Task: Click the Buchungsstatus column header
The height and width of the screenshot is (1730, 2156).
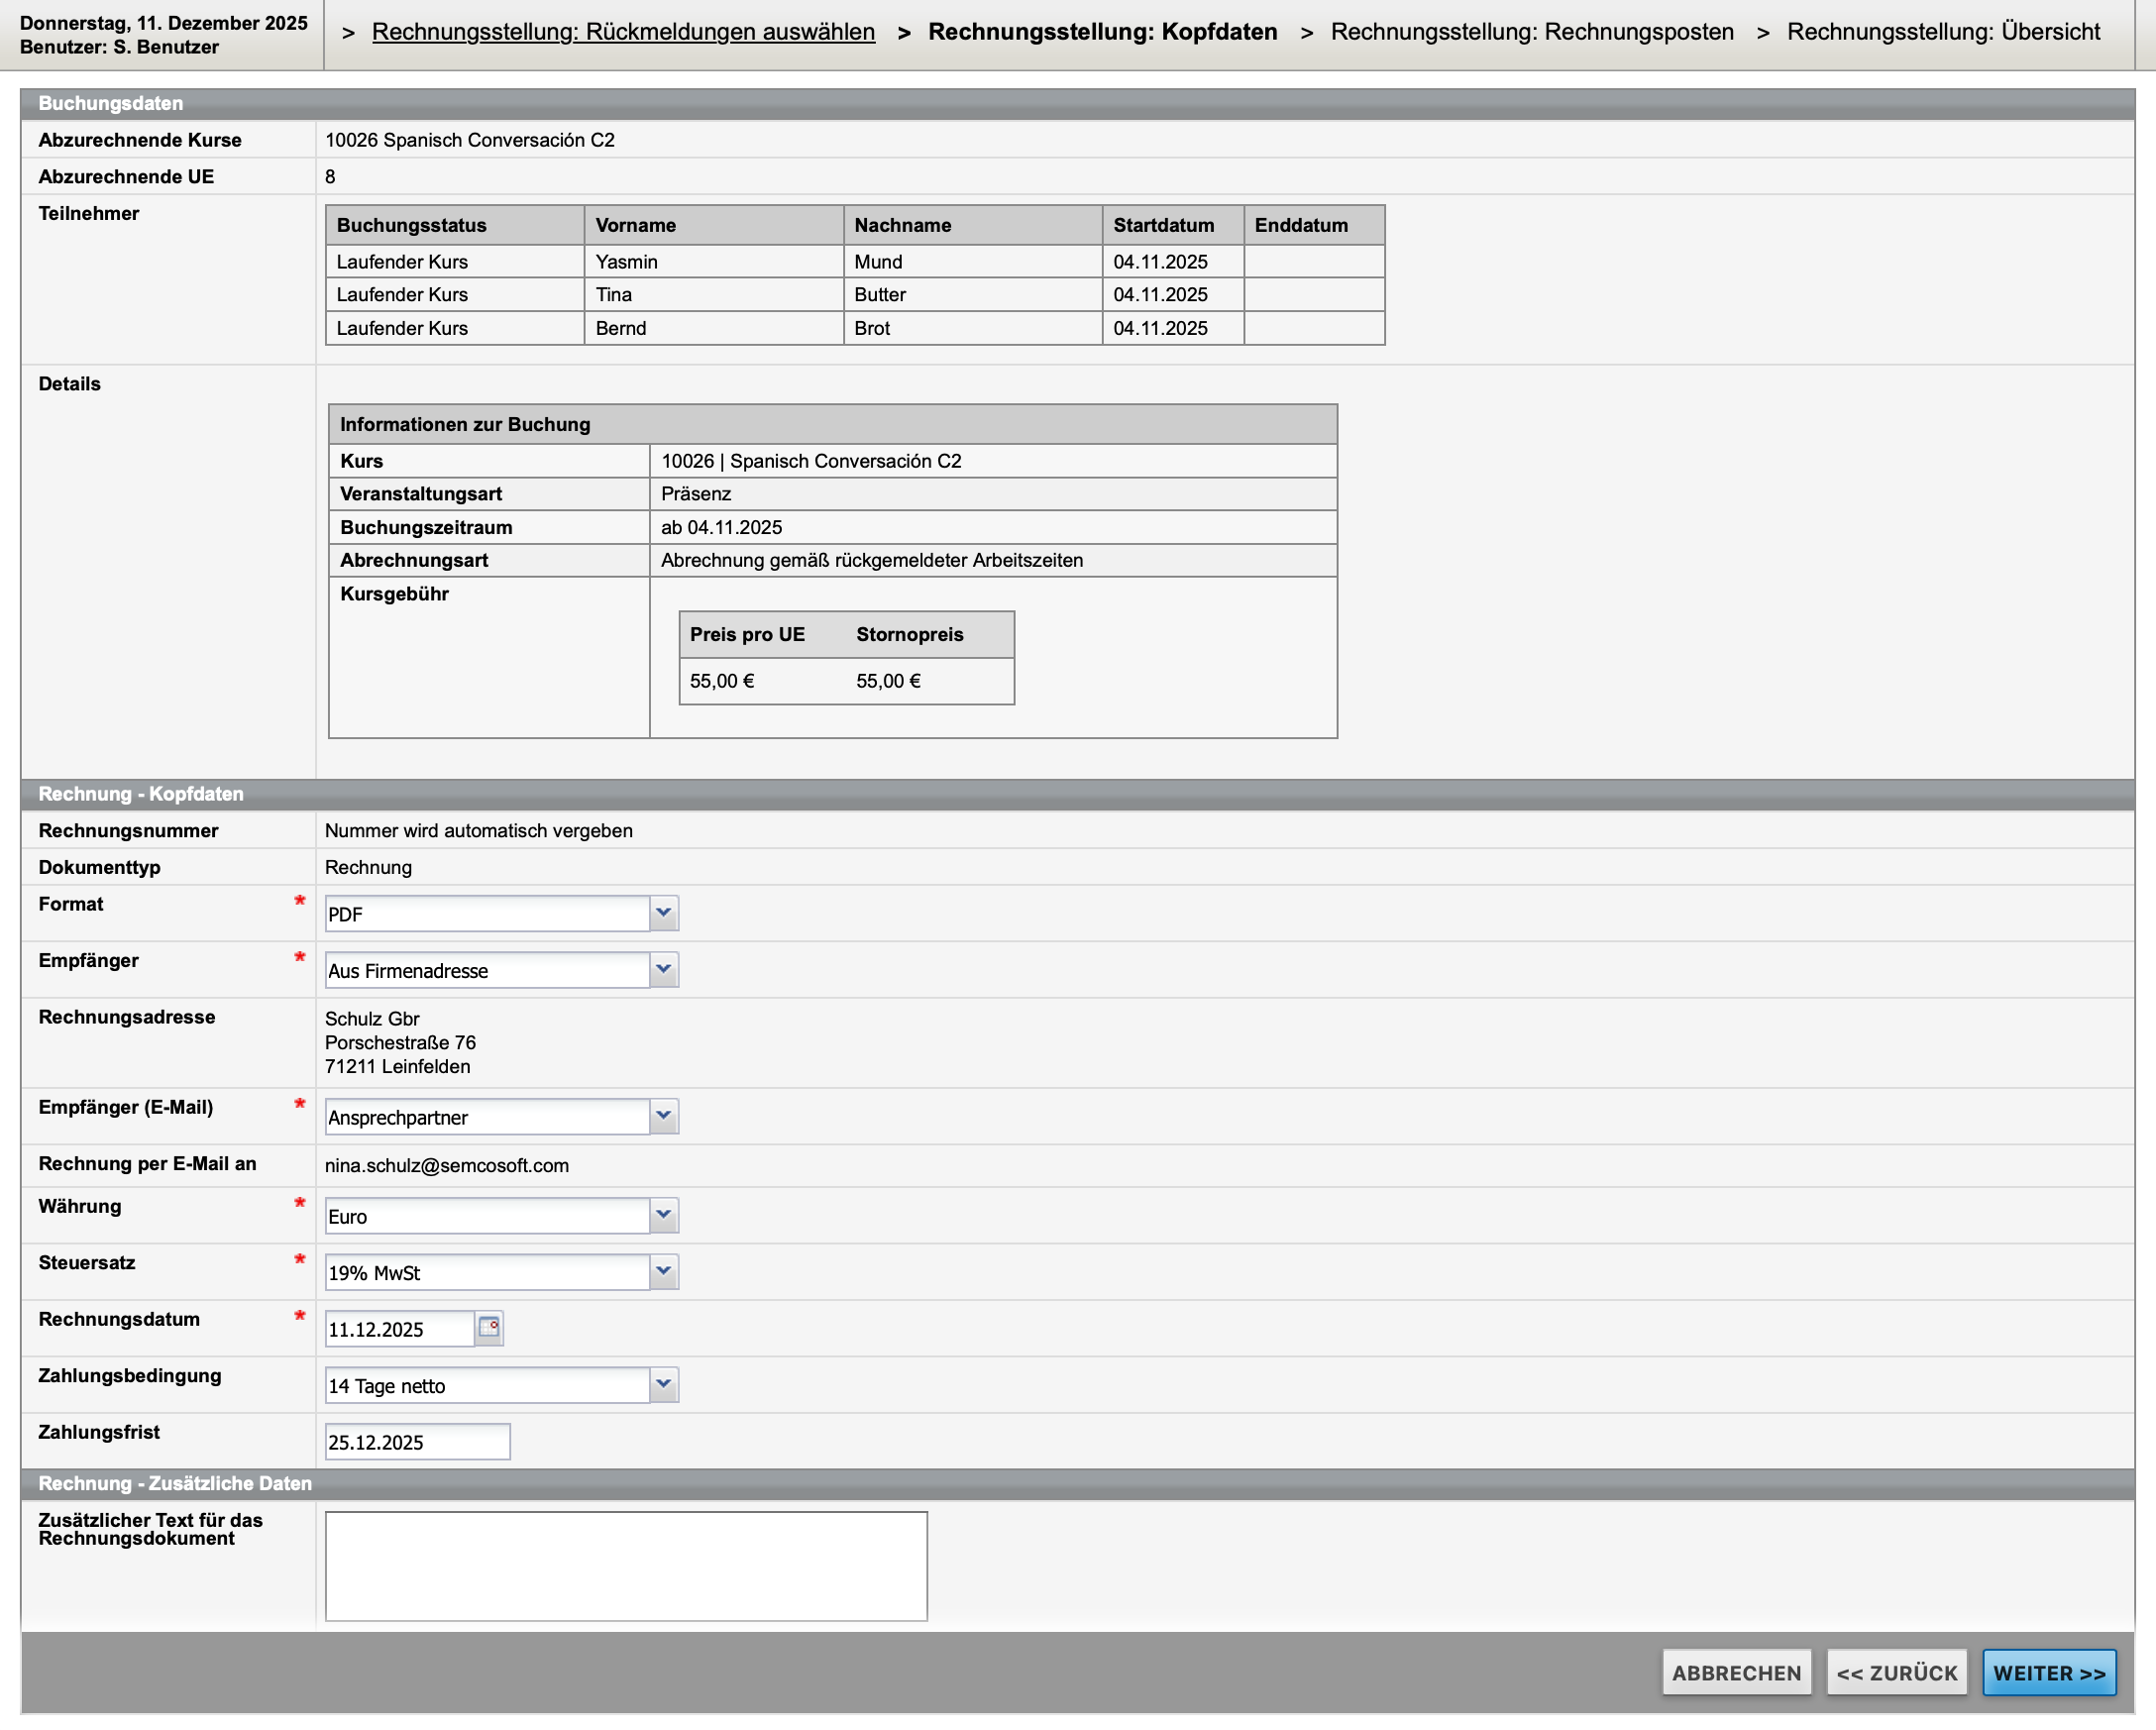Action: [x=412, y=225]
